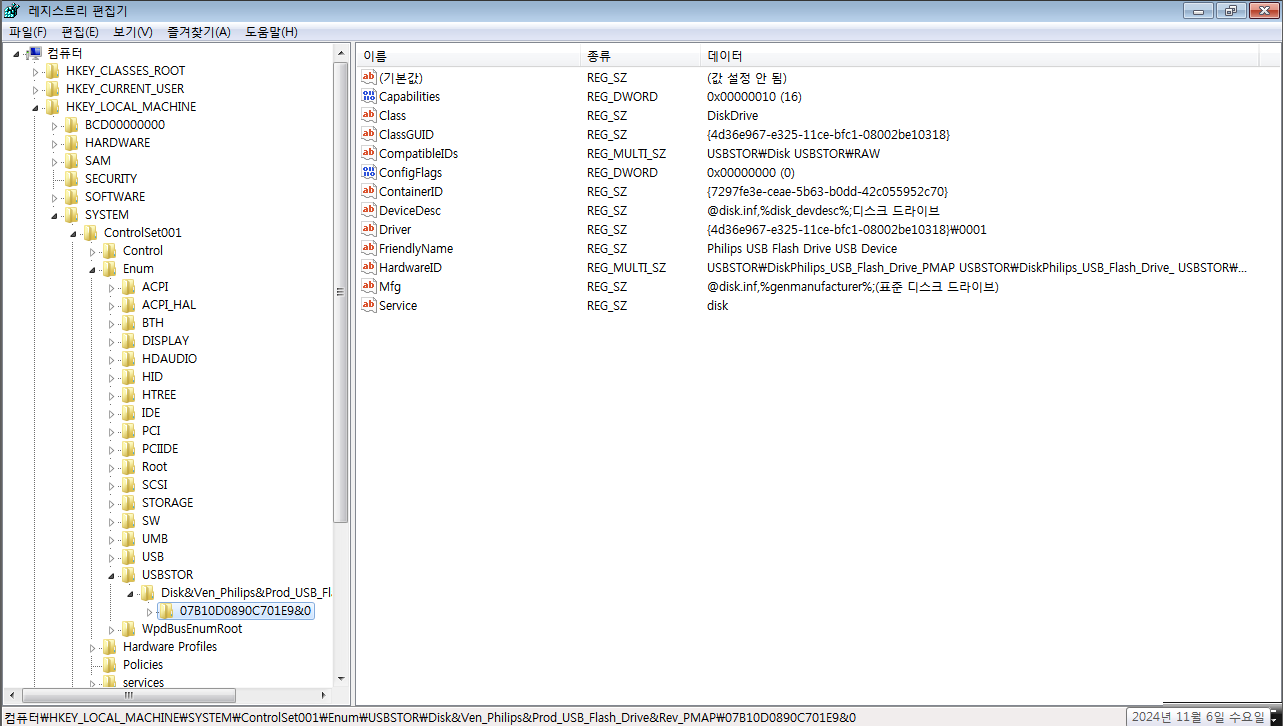The height and width of the screenshot is (726, 1283).
Task: Expand the Hardware Profiles key arrow
Action: pyautogui.click(x=93, y=648)
